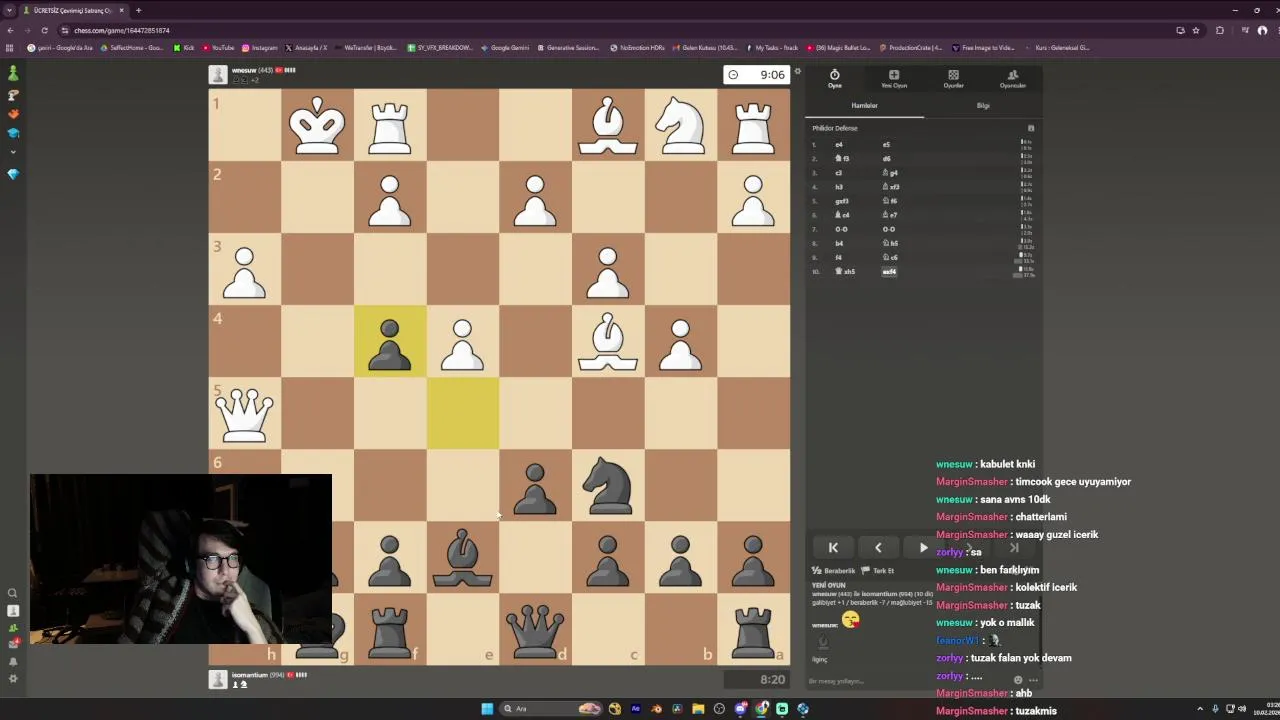
Task: Select the black move d6 in the move list
Action: (886, 158)
